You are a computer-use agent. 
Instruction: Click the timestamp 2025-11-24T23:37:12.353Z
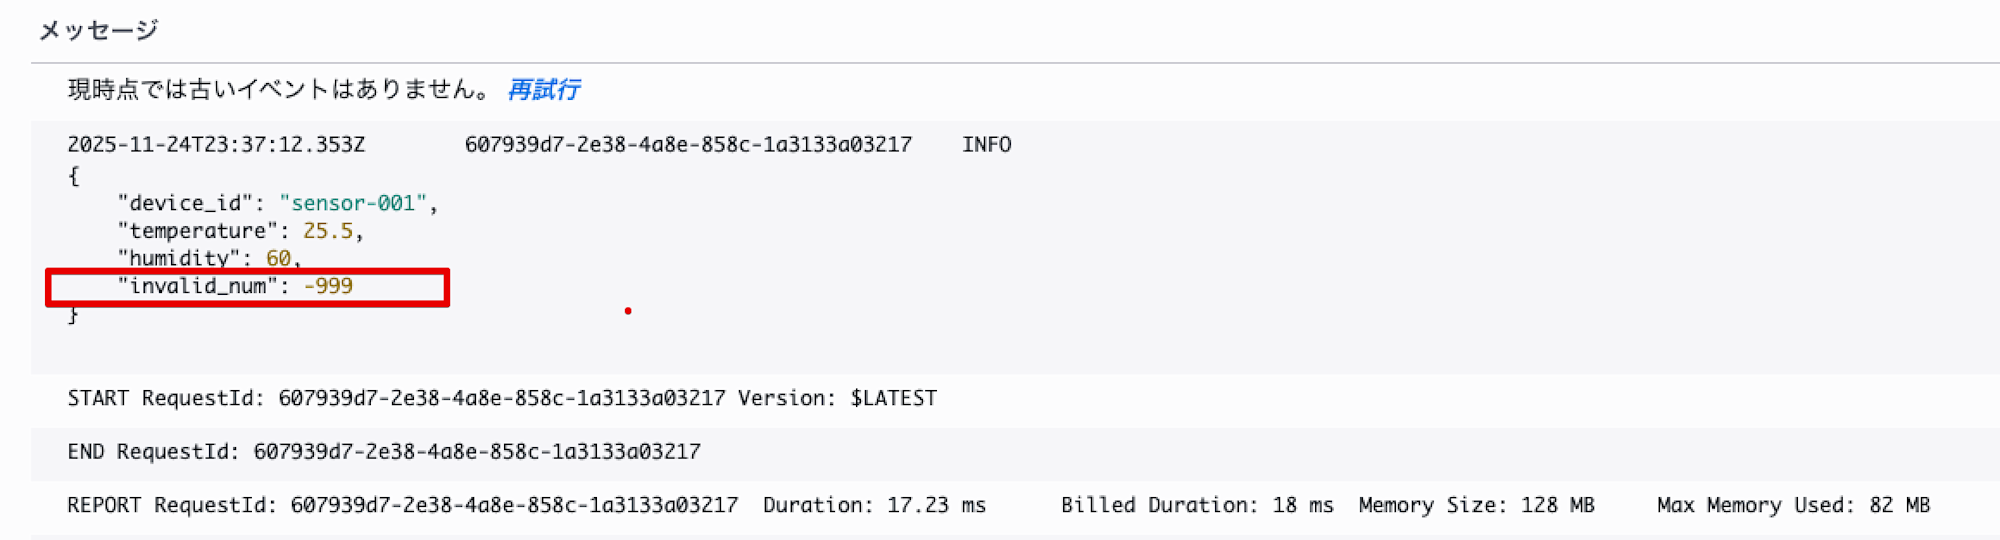[x=216, y=145]
